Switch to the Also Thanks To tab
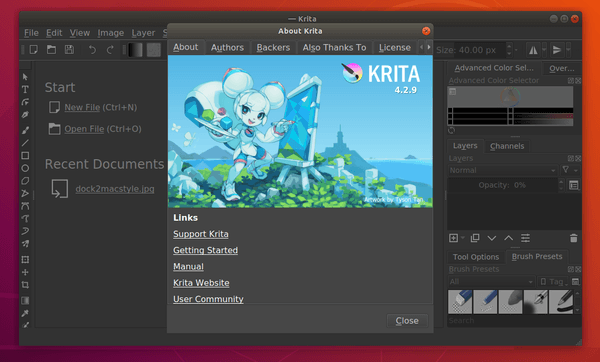The width and height of the screenshot is (600, 362). (x=334, y=47)
